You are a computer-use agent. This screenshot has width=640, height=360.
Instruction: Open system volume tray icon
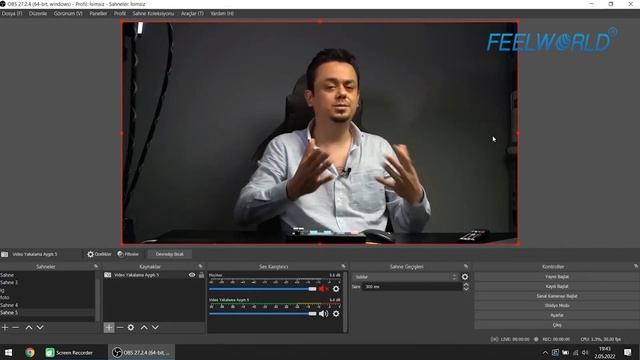585,352
